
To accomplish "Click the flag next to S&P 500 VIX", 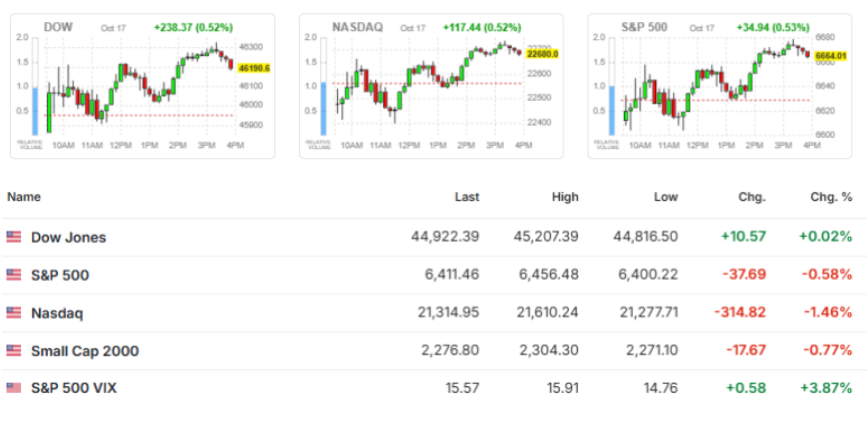I will (x=14, y=388).
